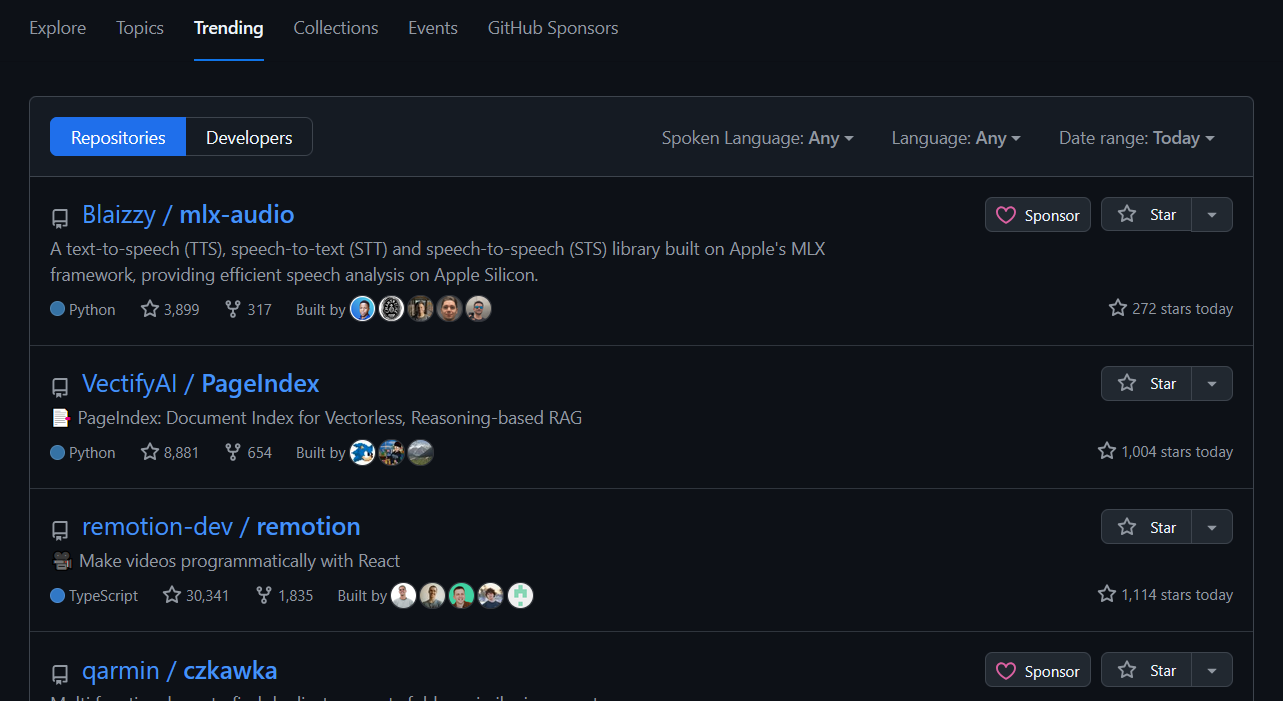Click the Python language color dot for mlx-audio

click(x=58, y=309)
